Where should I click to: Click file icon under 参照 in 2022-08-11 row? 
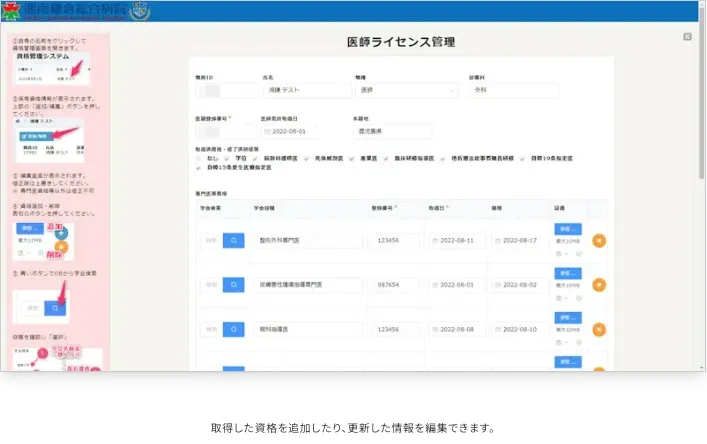point(559,254)
